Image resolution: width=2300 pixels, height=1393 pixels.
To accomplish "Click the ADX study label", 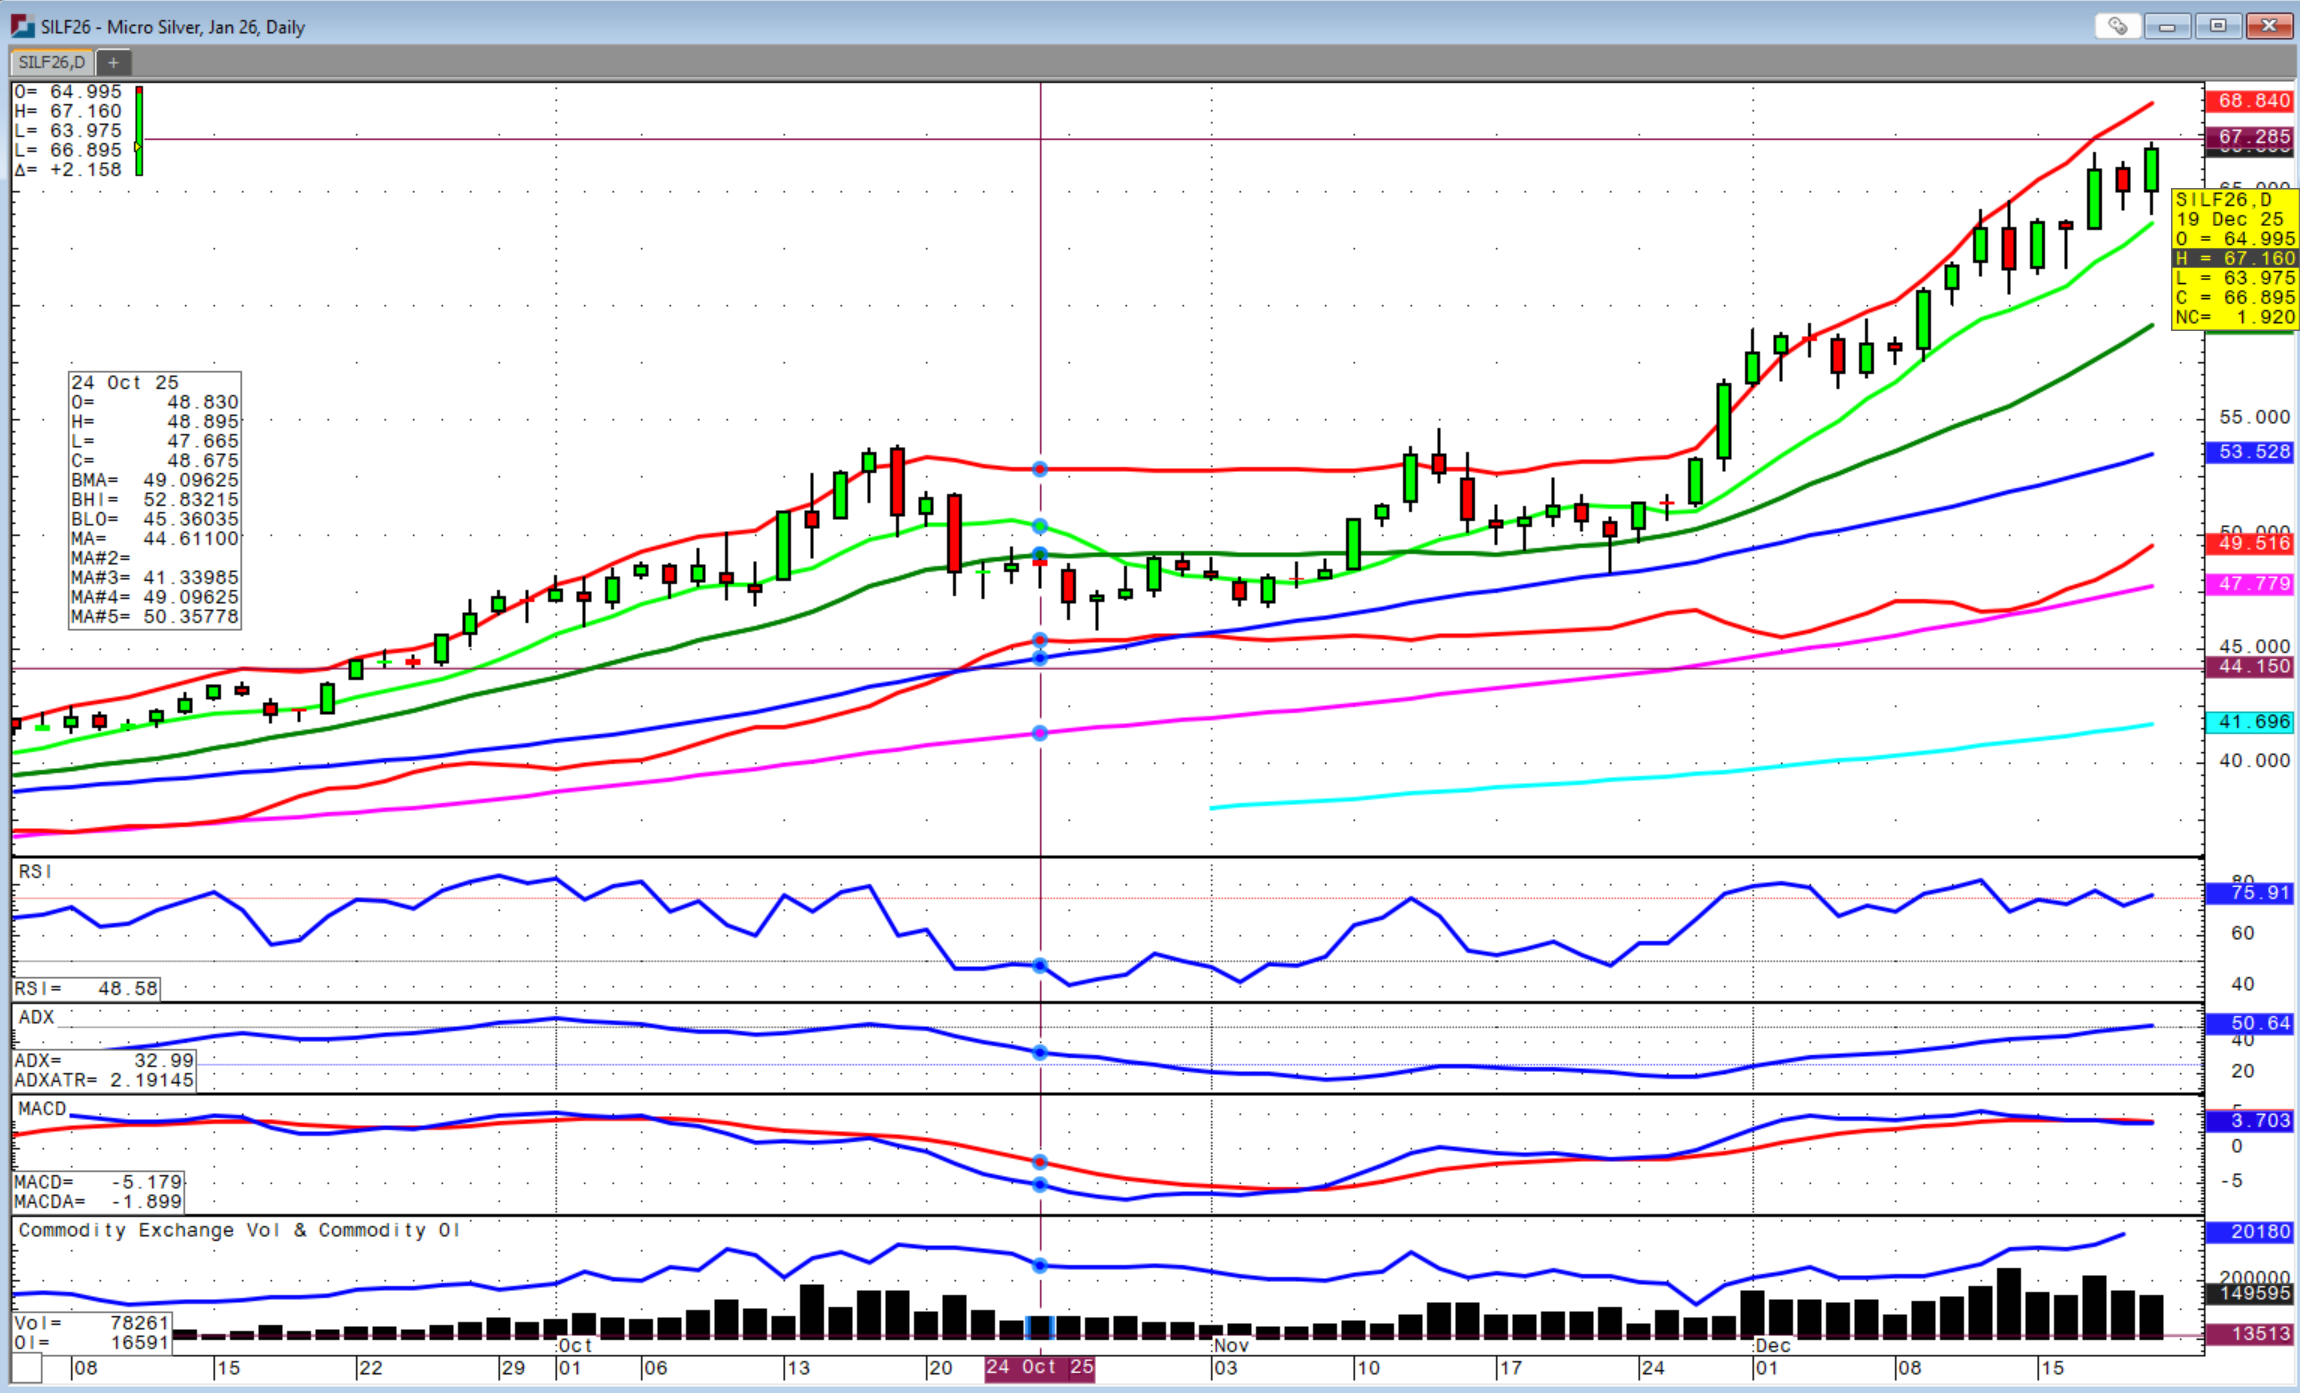I will tap(36, 1017).
